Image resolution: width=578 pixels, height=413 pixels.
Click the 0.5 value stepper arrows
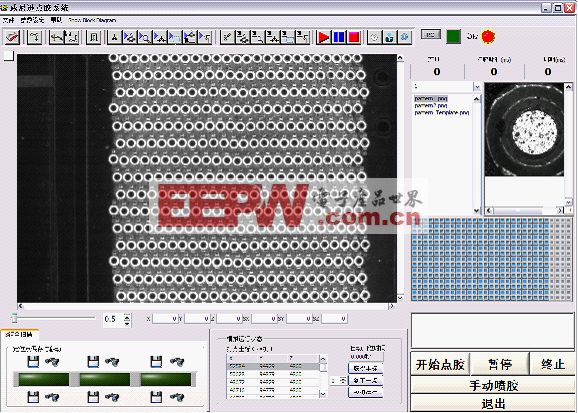pyautogui.click(x=127, y=319)
